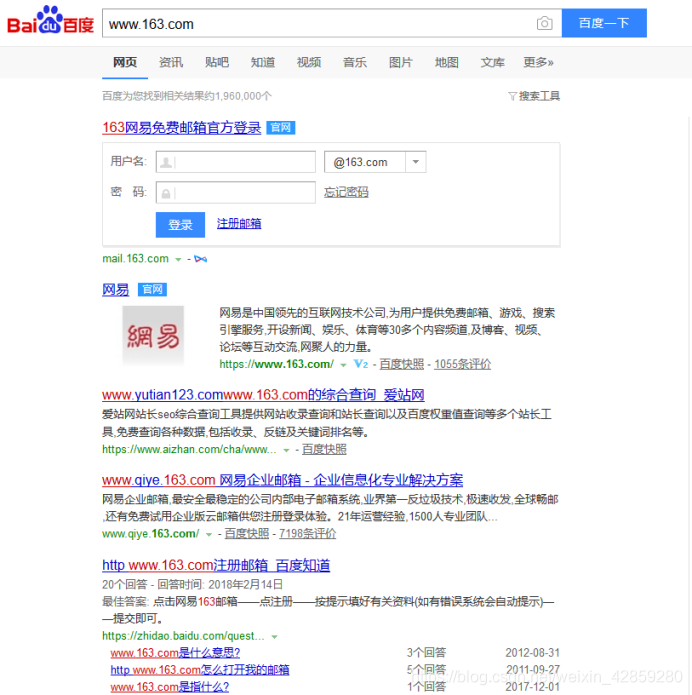
Task: Open the 163网易免费邮箱官方登录 result
Action: [182, 128]
